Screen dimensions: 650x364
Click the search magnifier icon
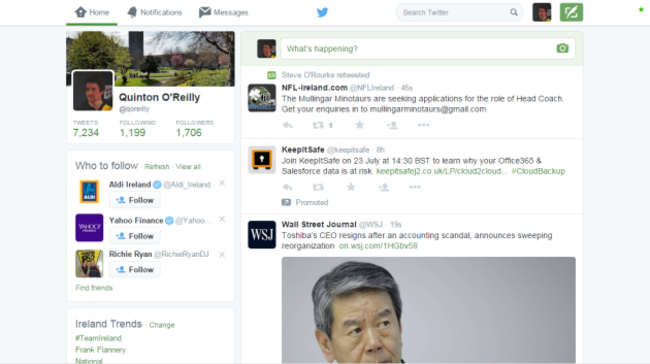coord(514,12)
